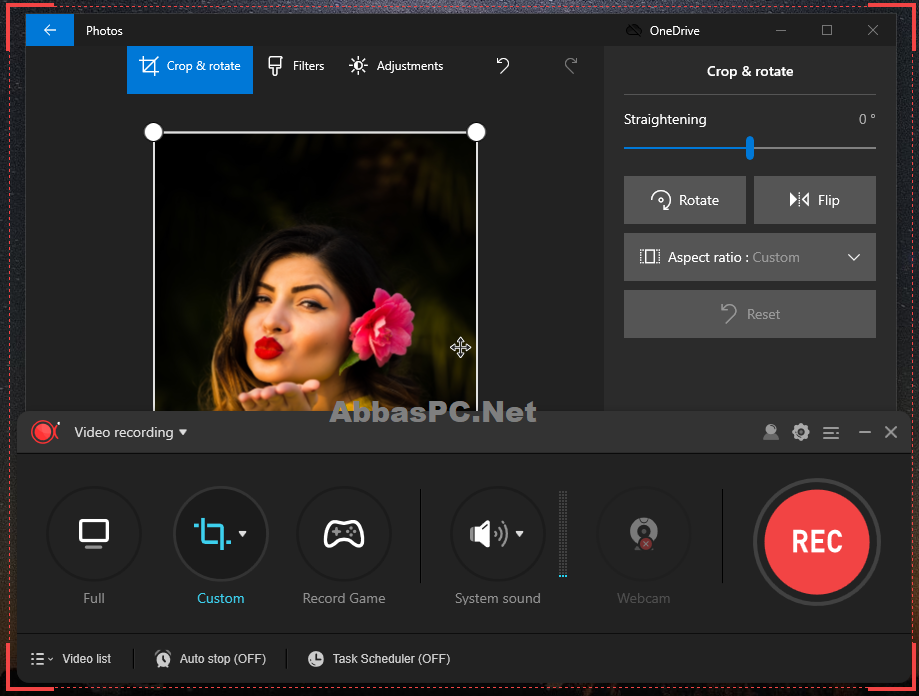Screen dimensions: 919x696
Task: Click the top-right crop handle
Action: pos(476,132)
